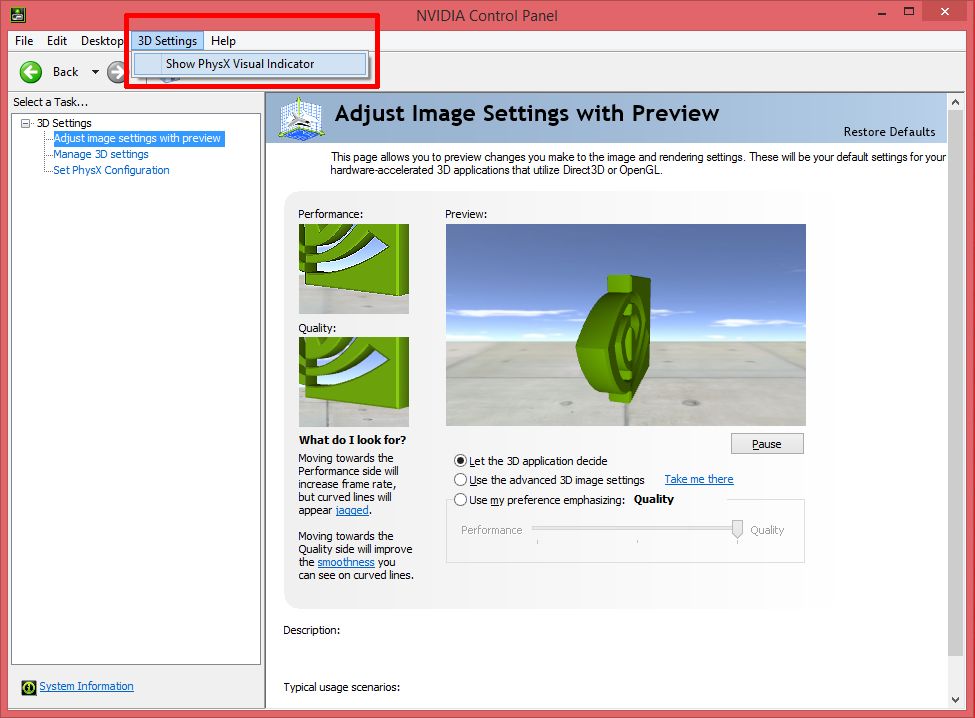Viewport: 975px width, 718px height.
Task: Click the smoothness link
Action: pos(346,562)
